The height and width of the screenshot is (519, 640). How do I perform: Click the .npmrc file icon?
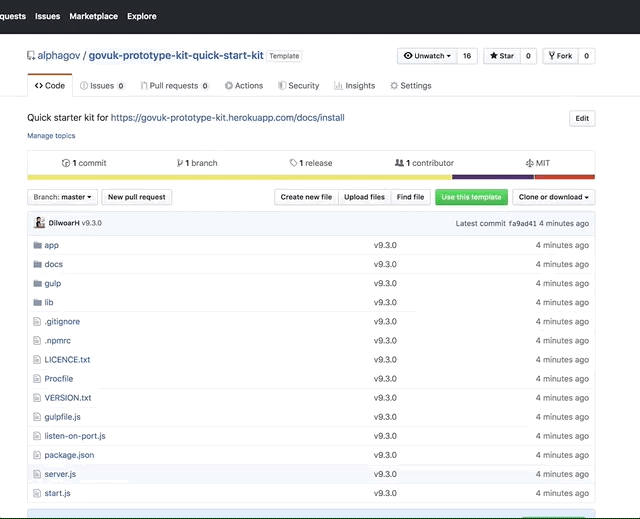37,340
